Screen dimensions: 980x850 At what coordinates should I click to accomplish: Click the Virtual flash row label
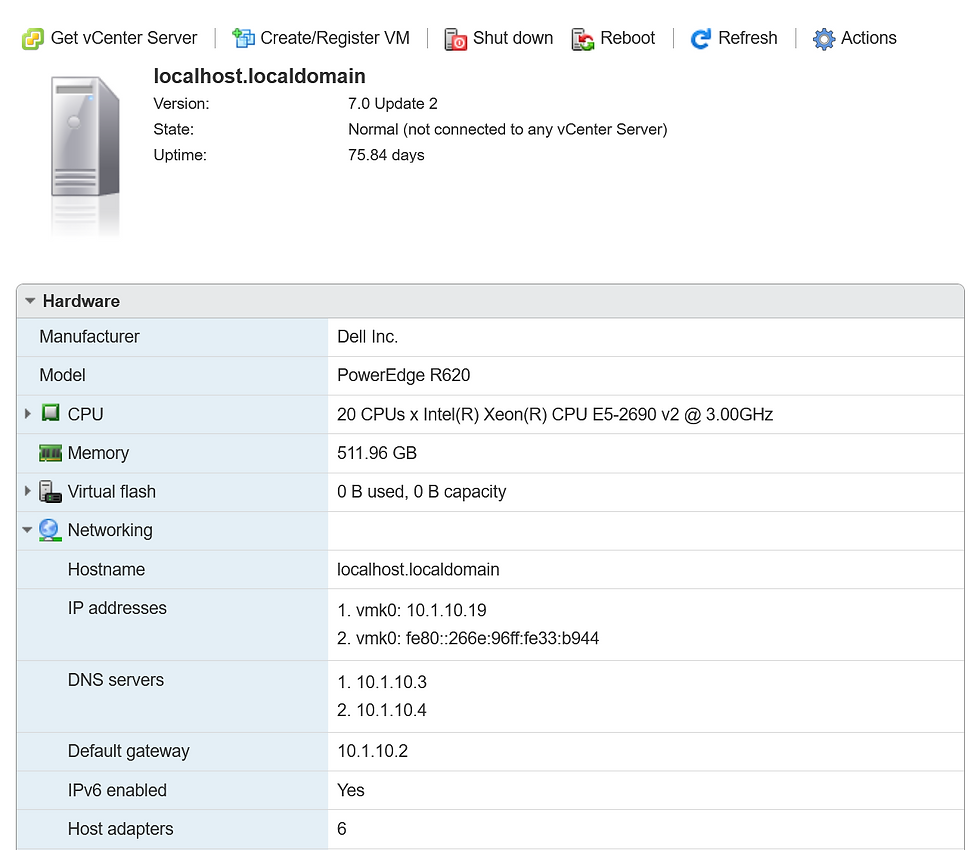coord(111,492)
